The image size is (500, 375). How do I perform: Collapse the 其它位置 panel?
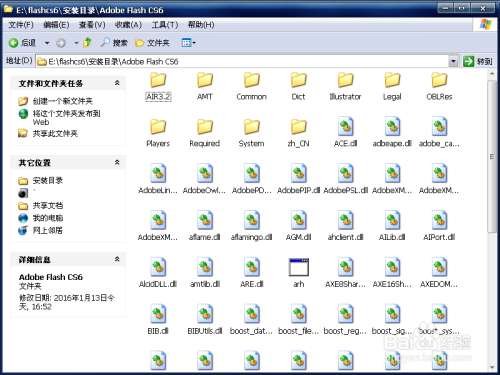pyautogui.click(x=117, y=162)
